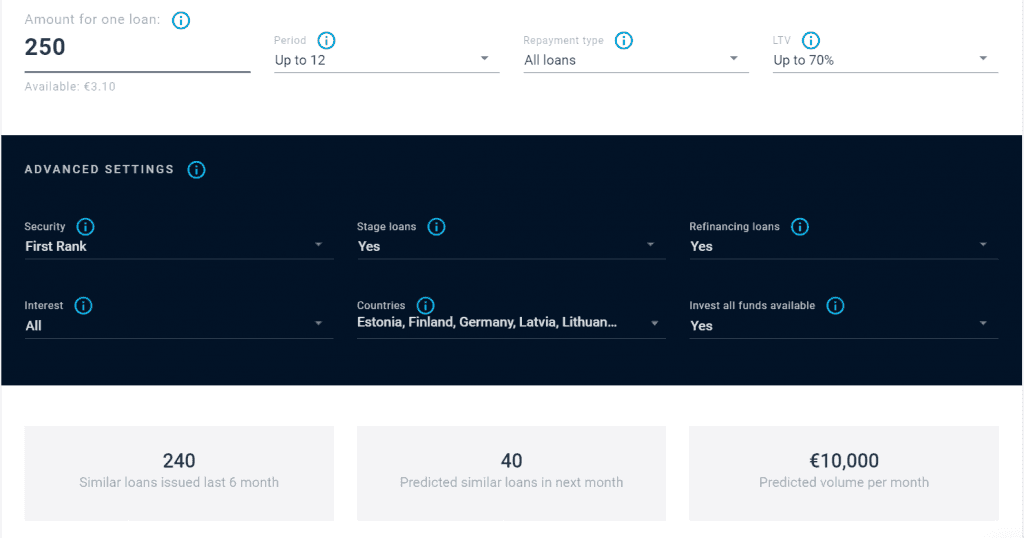Image resolution: width=1024 pixels, height=538 pixels.
Task: Open the Stage loans Yes dropdown
Action: [x=510, y=246]
